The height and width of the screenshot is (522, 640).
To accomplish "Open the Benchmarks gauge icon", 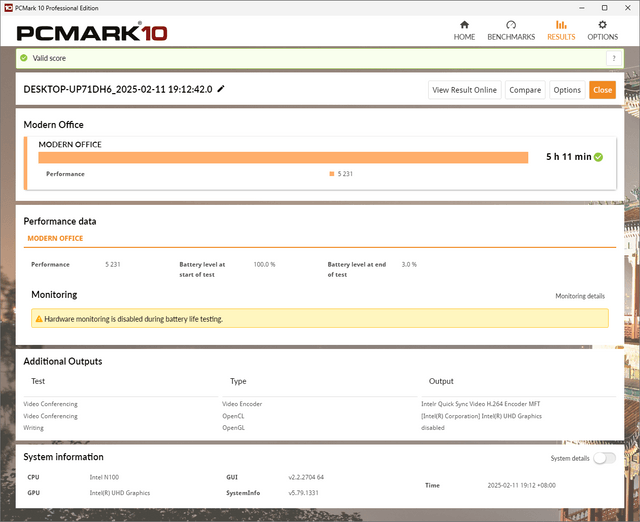I will coord(511,25).
